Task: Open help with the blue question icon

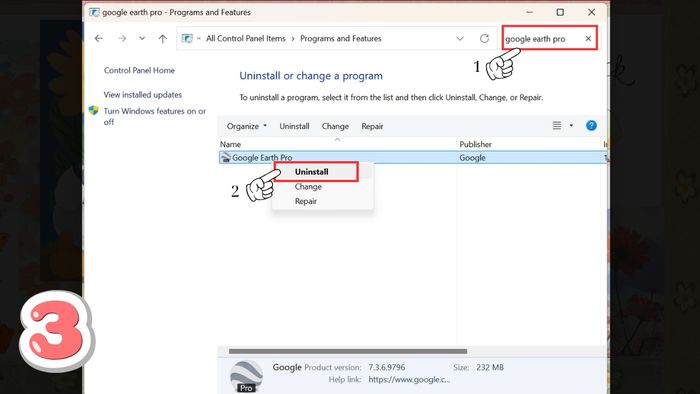Action: [591, 126]
